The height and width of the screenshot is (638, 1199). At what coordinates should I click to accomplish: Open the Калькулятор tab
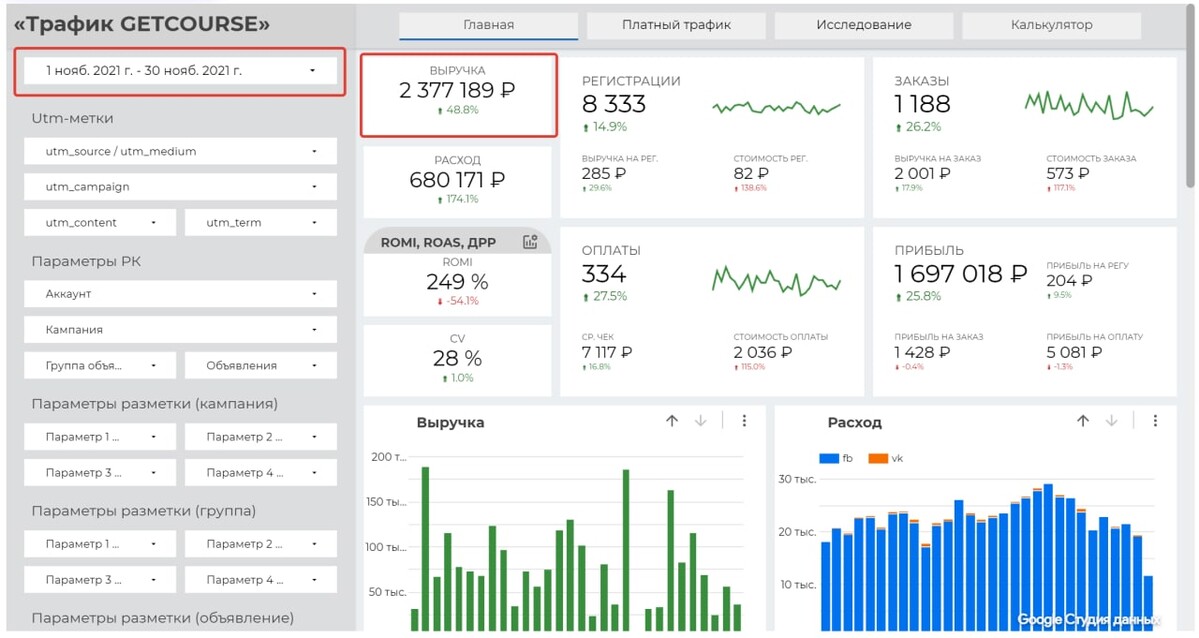click(1051, 25)
